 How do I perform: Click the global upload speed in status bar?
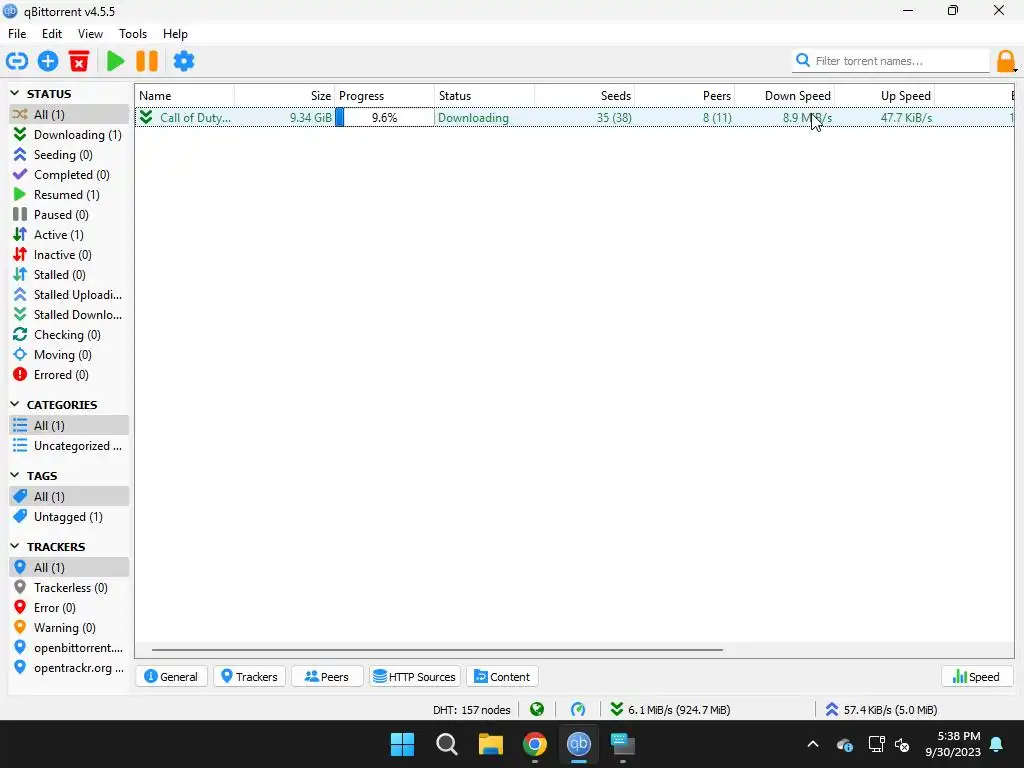(x=882, y=709)
